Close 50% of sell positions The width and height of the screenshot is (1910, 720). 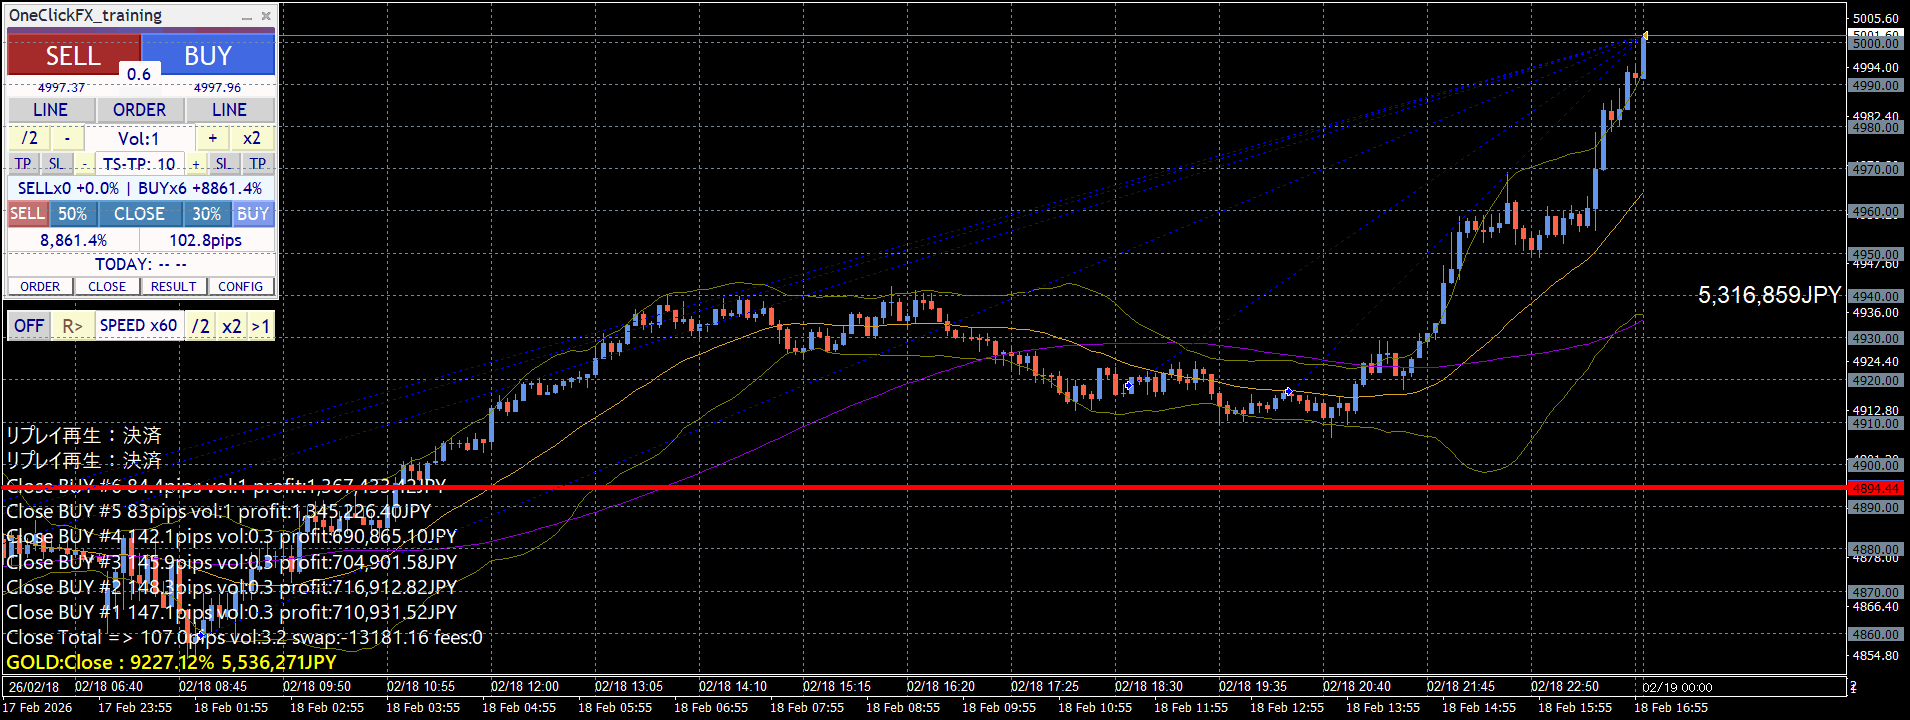(72, 214)
